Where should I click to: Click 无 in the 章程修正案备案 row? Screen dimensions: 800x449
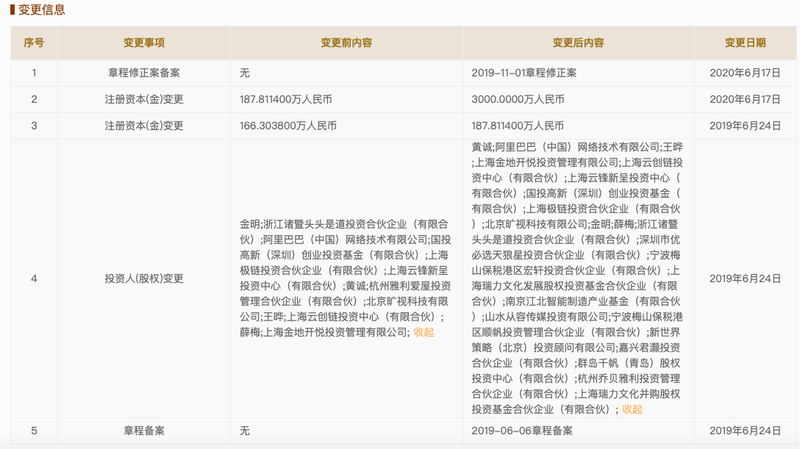245,73
